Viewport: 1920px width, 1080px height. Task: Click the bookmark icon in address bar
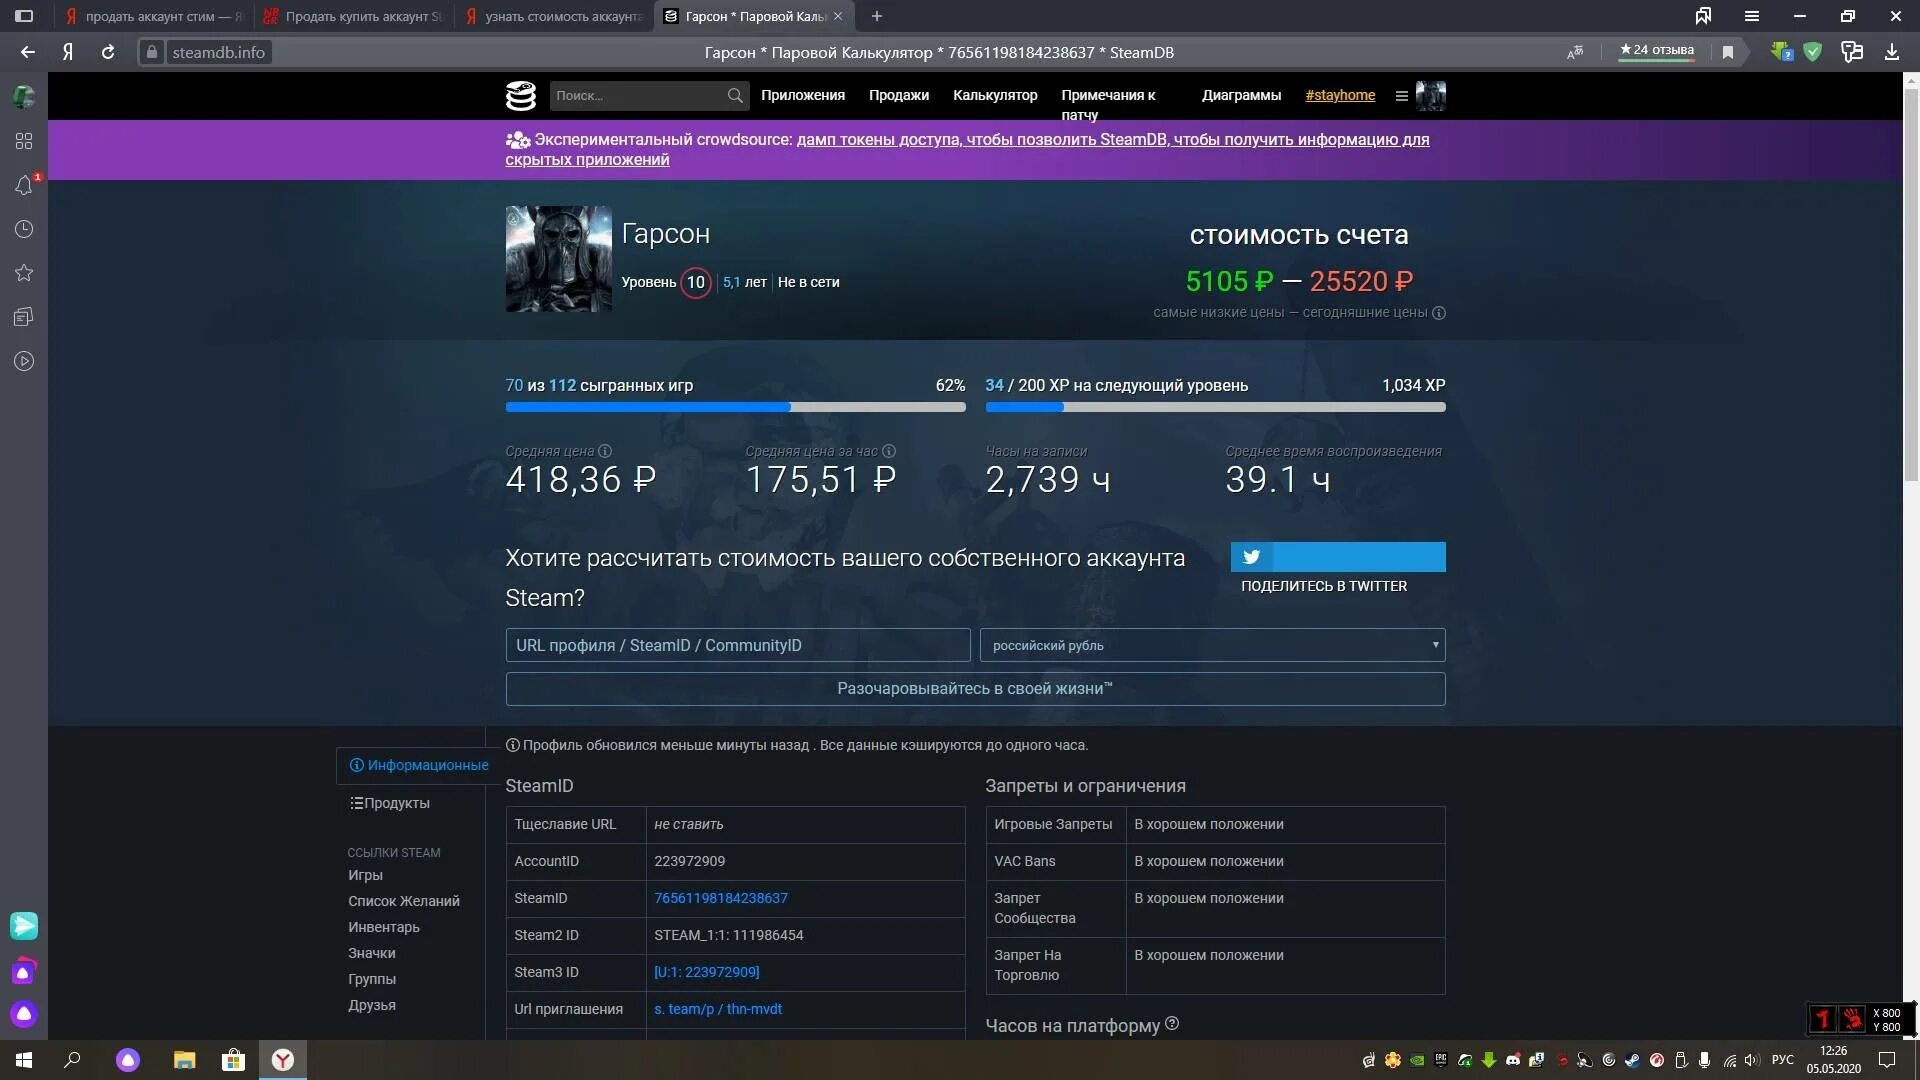1727,52
